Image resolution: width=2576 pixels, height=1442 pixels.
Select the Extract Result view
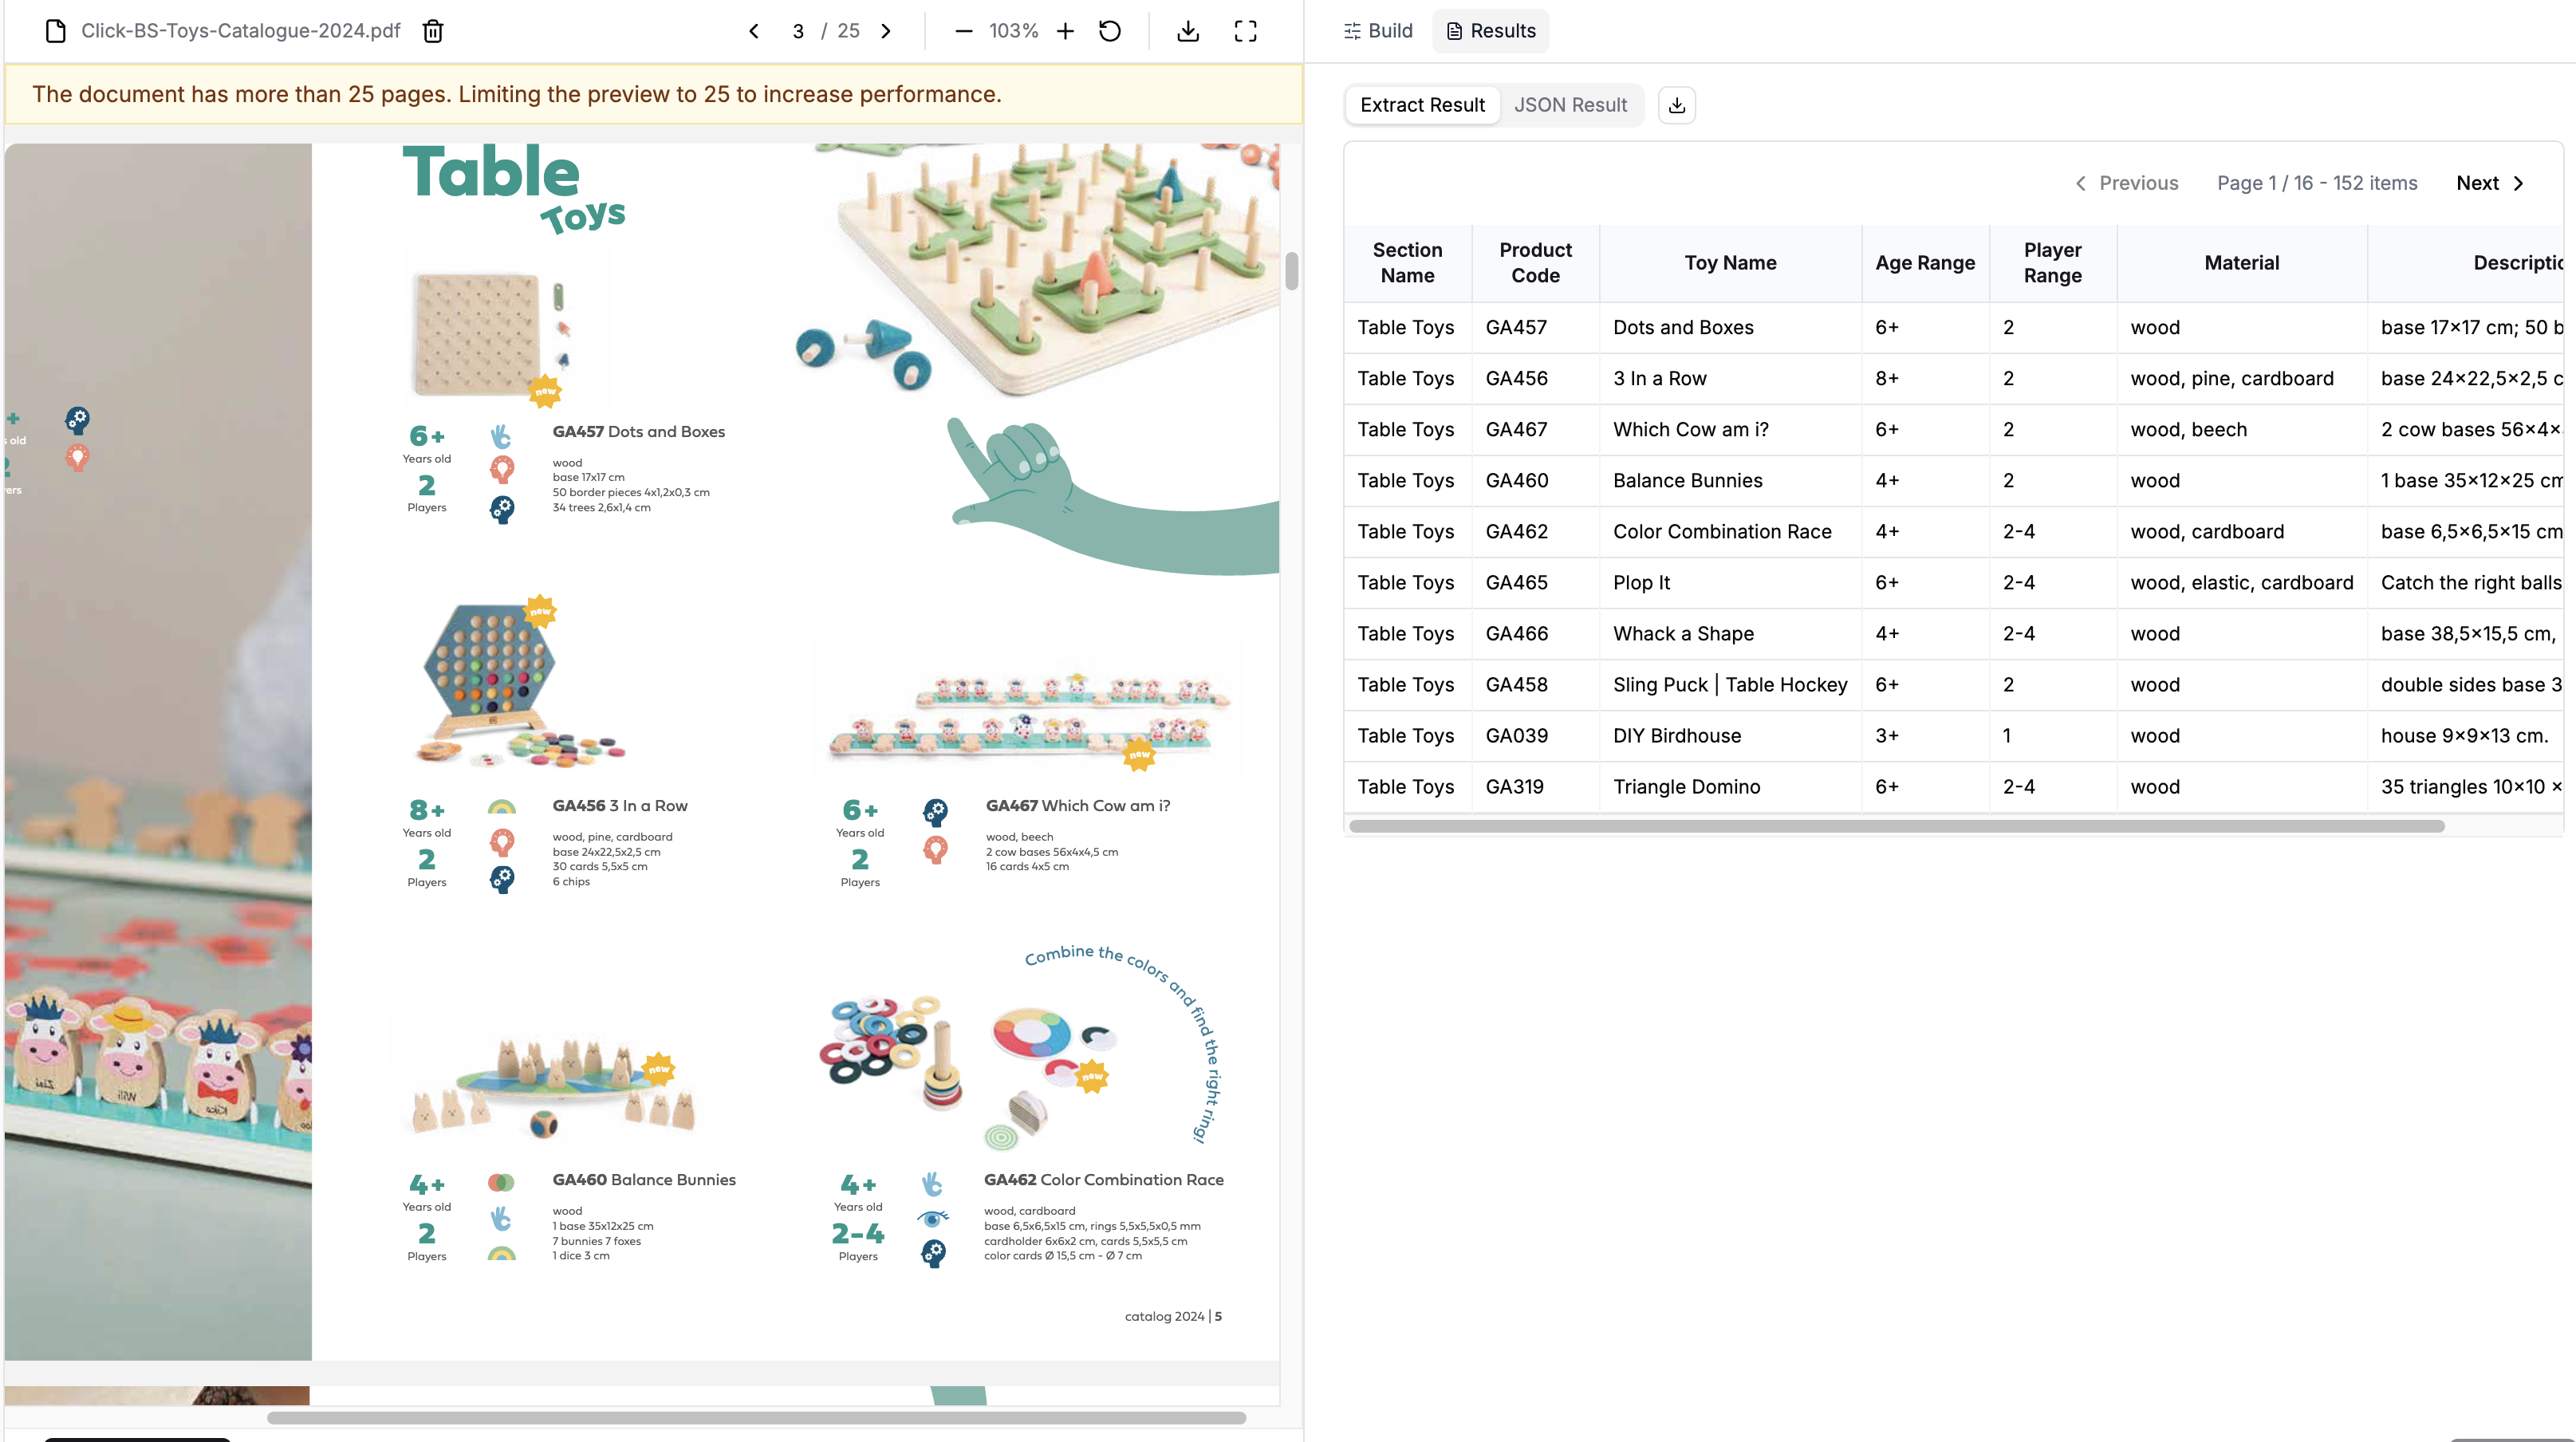coord(1422,105)
